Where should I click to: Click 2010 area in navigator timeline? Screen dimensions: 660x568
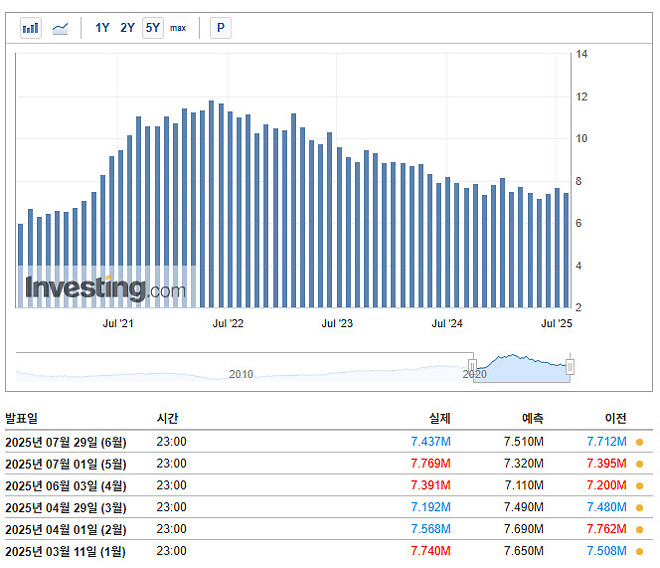240,373
